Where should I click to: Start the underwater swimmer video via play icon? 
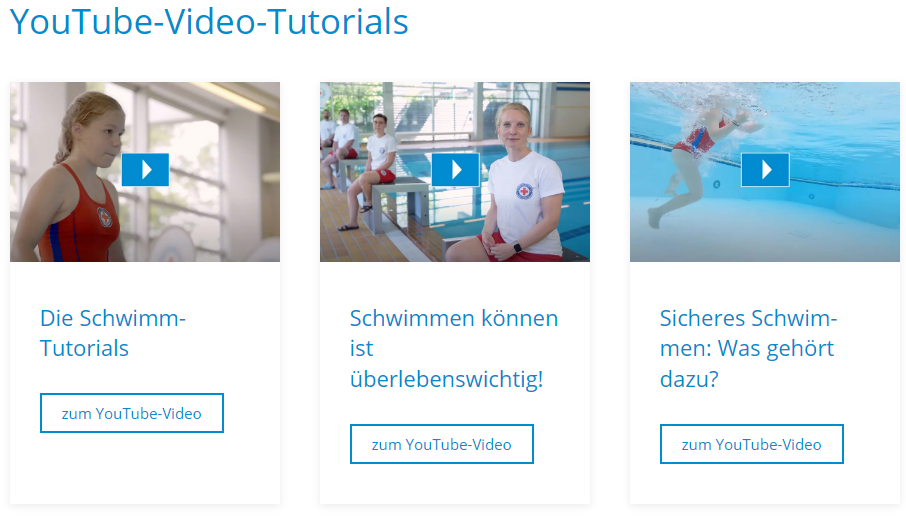[x=765, y=169]
